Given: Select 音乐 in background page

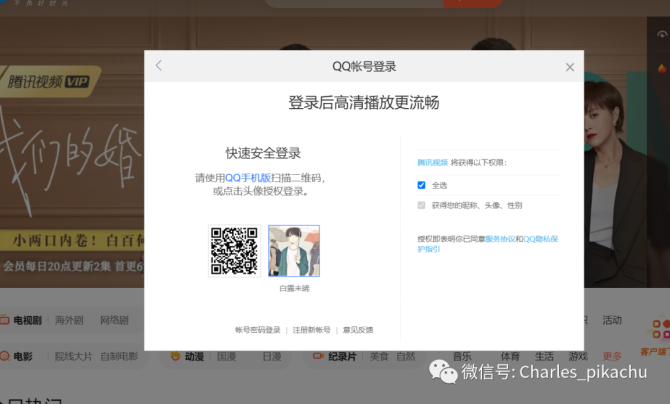Looking at the screenshot, I should (x=462, y=357).
